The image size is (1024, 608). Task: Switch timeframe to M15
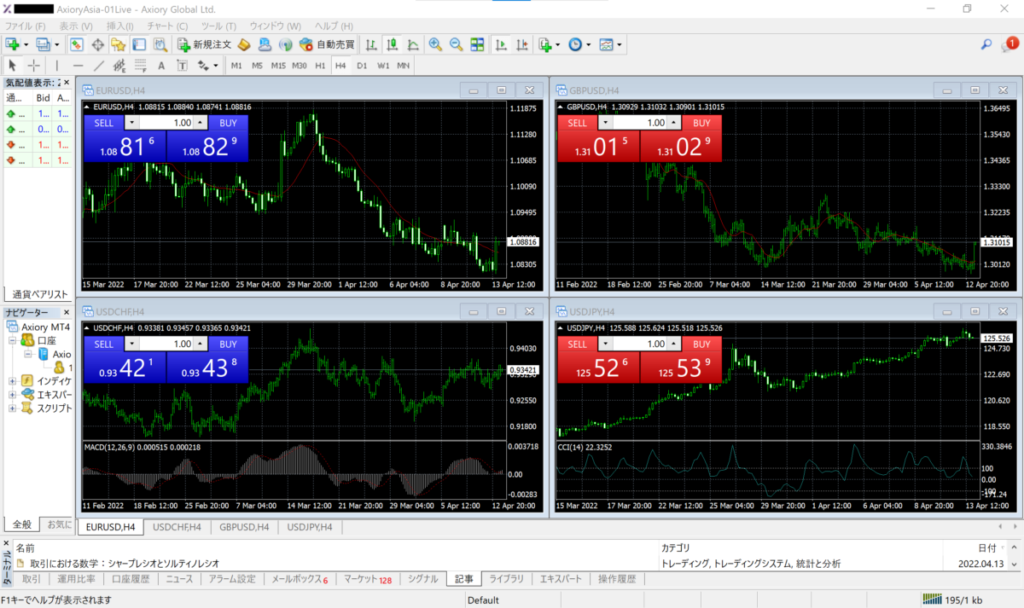click(278, 65)
